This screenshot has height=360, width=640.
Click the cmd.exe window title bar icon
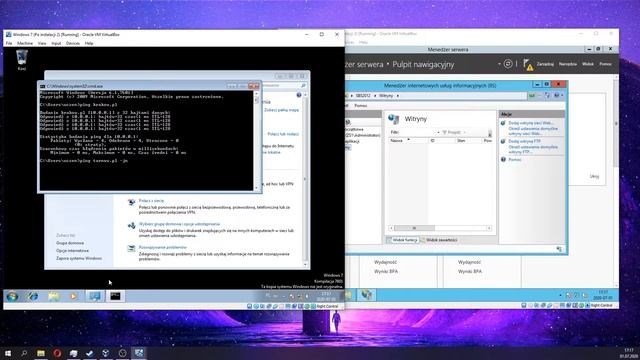tap(42, 86)
